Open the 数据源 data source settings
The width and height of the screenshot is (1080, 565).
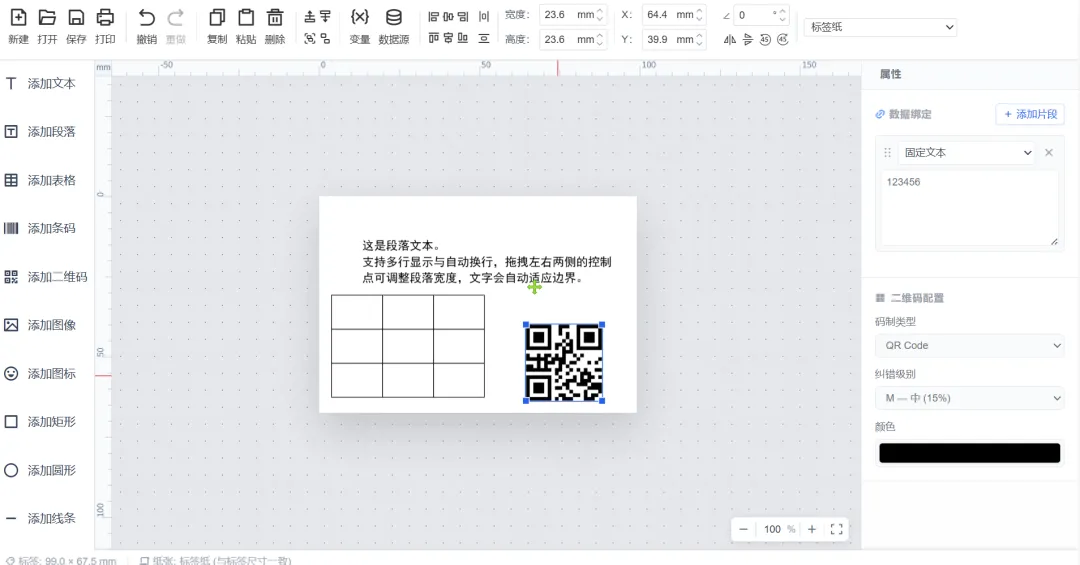click(x=394, y=26)
